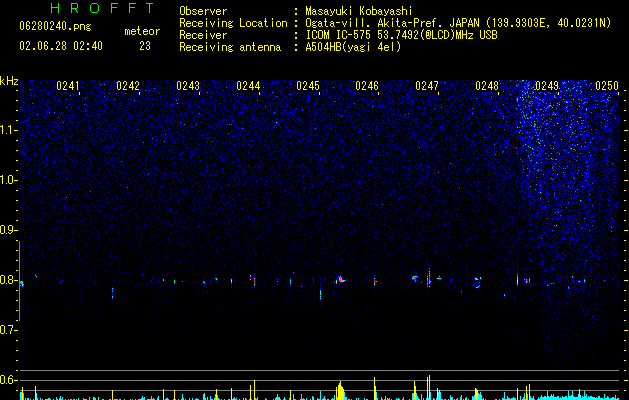The image size is (629, 400).
Task: Click the 0241 time marker
Action: pos(68,86)
